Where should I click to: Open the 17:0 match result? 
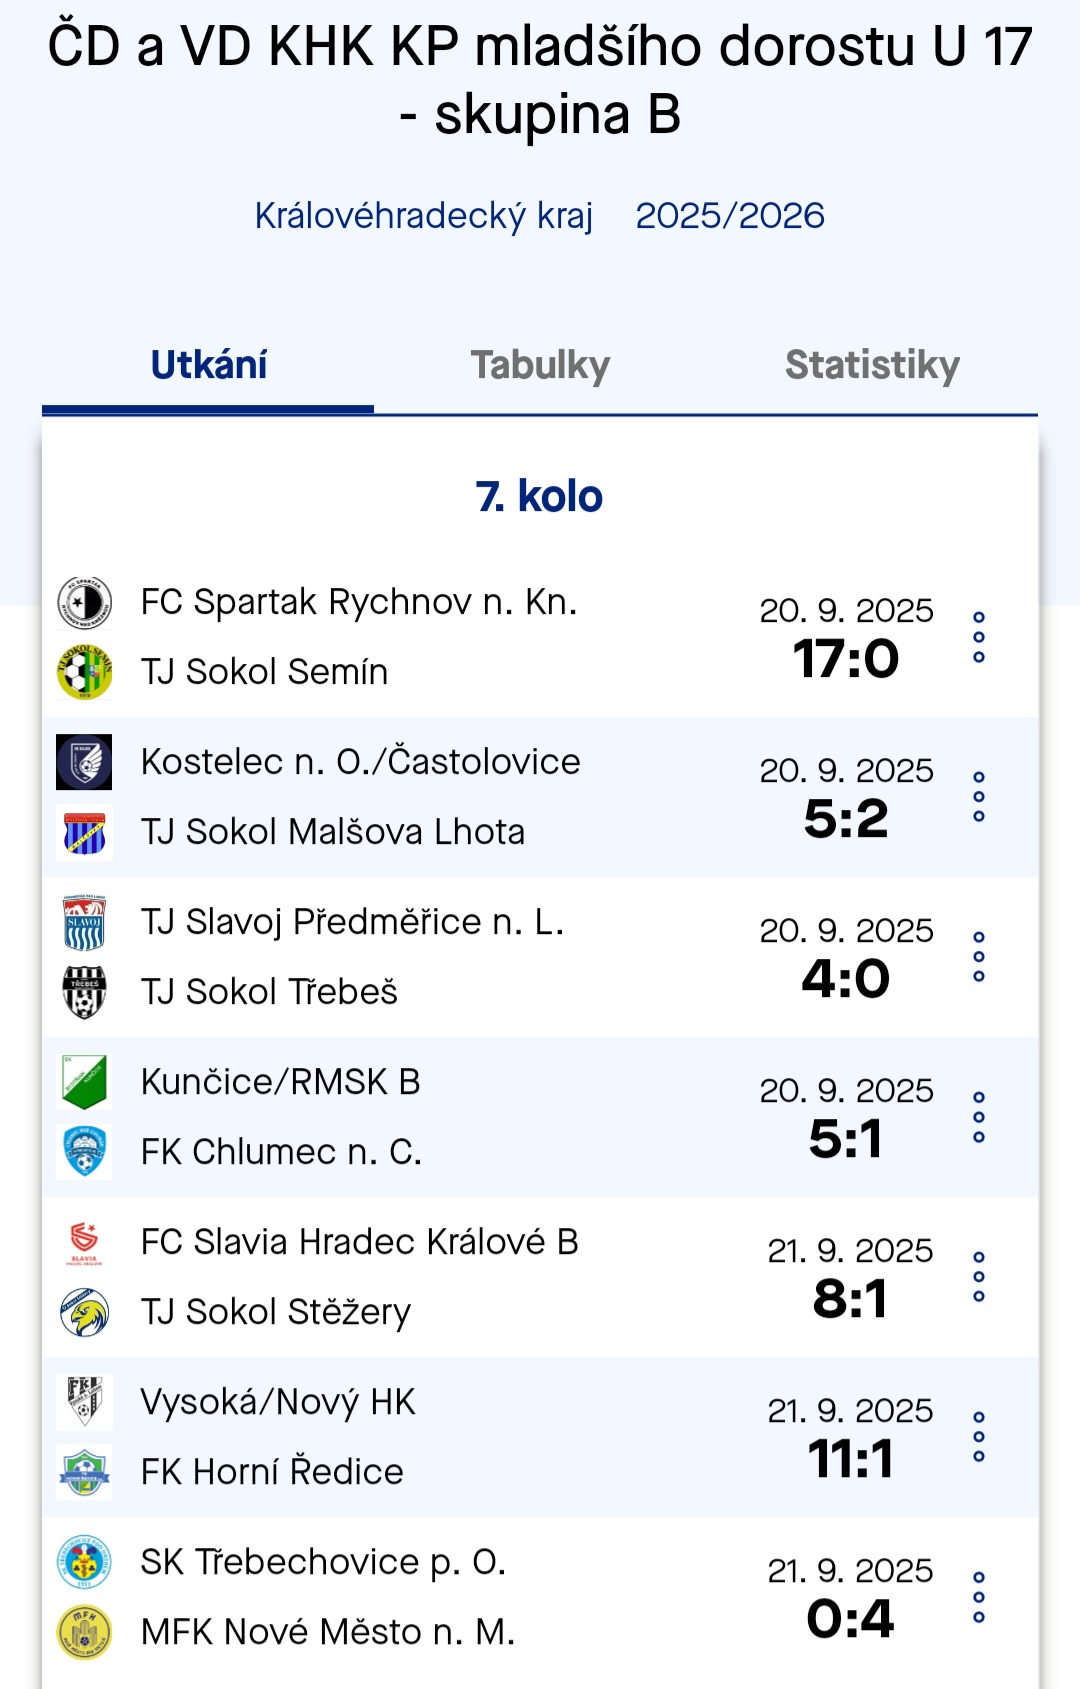(x=846, y=659)
